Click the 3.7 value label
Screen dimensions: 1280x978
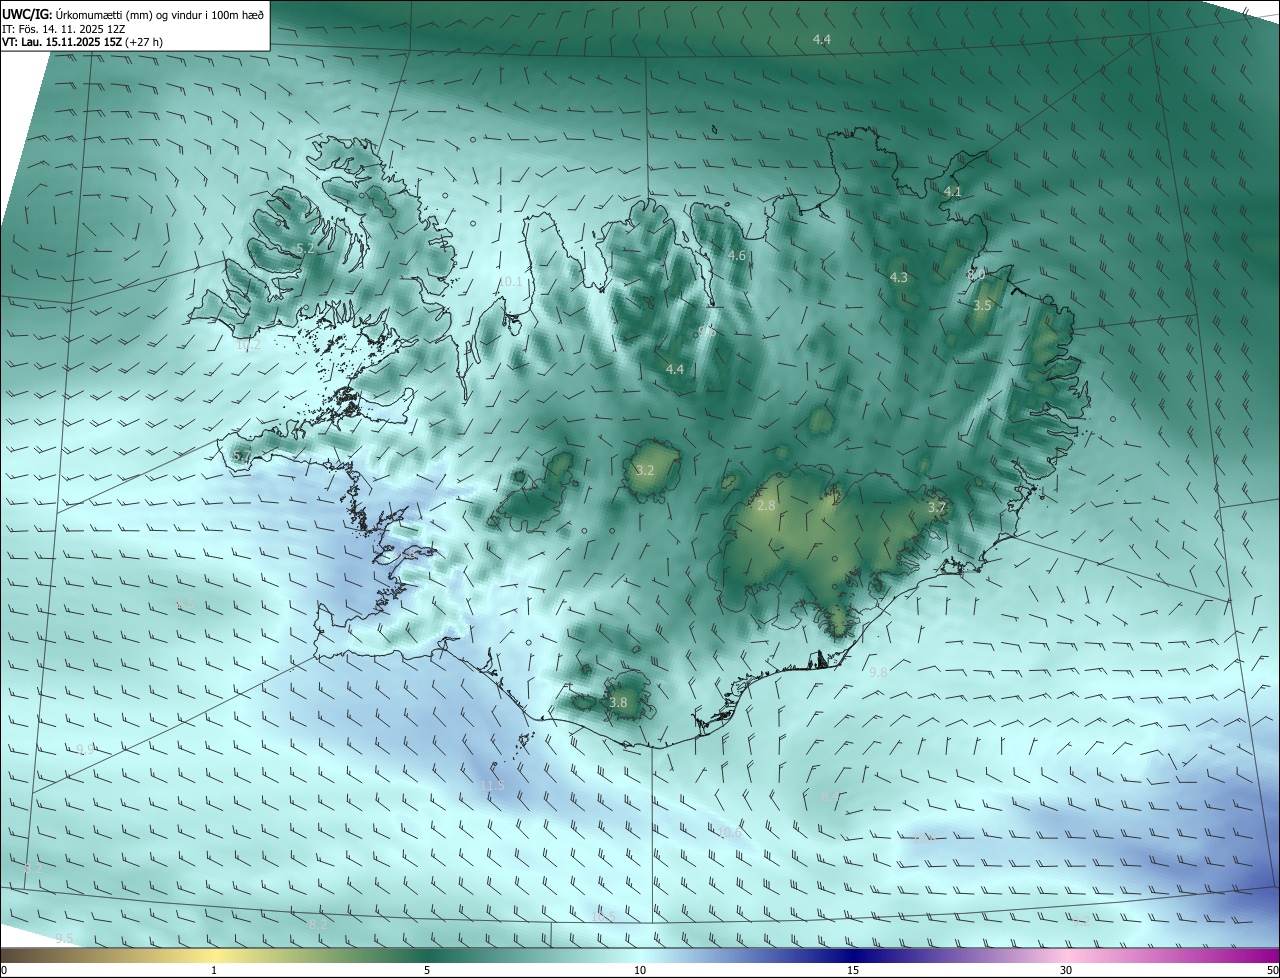point(936,508)
